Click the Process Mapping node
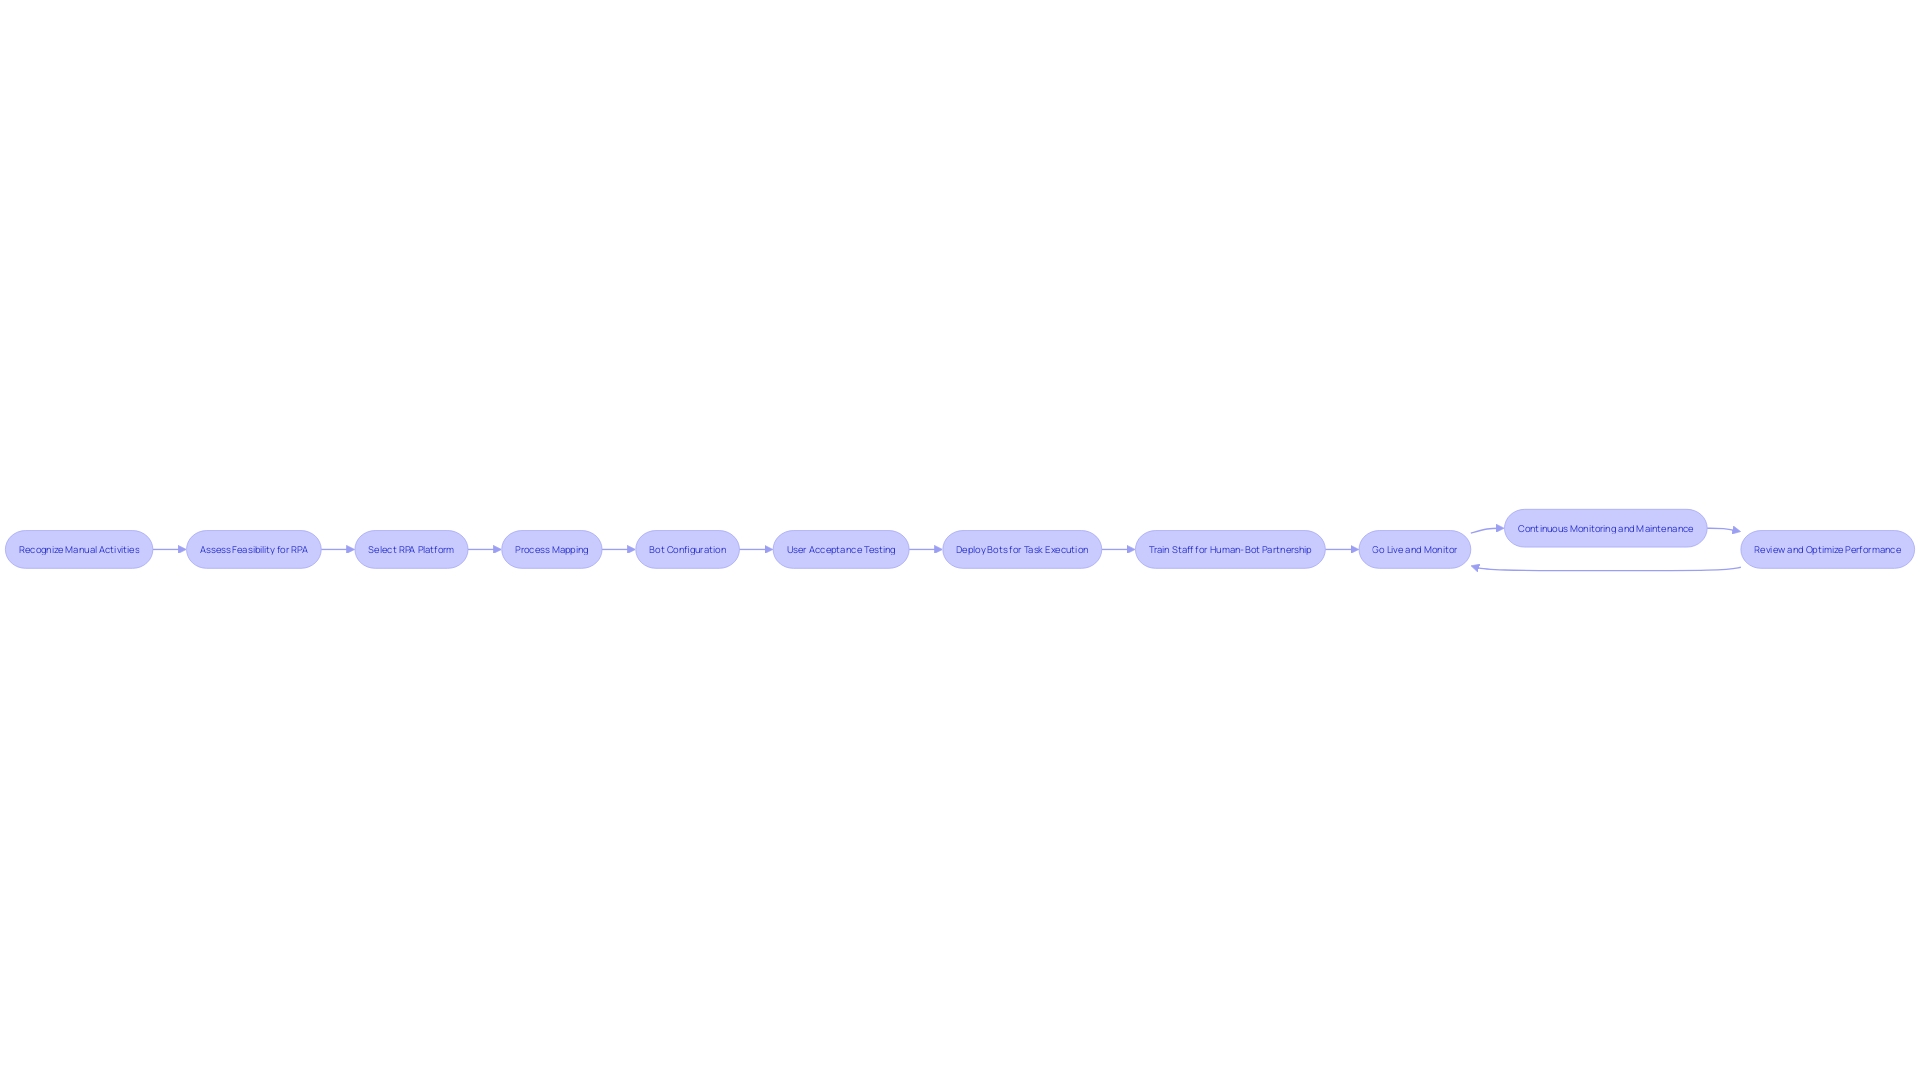Viewport: 1920px width, 1080px height. [551, 549]
